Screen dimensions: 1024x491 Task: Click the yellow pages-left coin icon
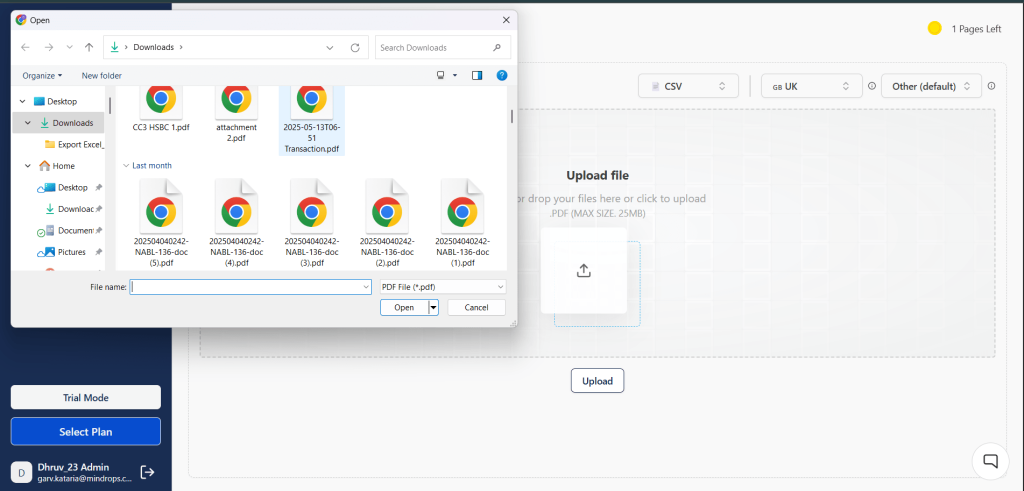[x=935, y=29]
